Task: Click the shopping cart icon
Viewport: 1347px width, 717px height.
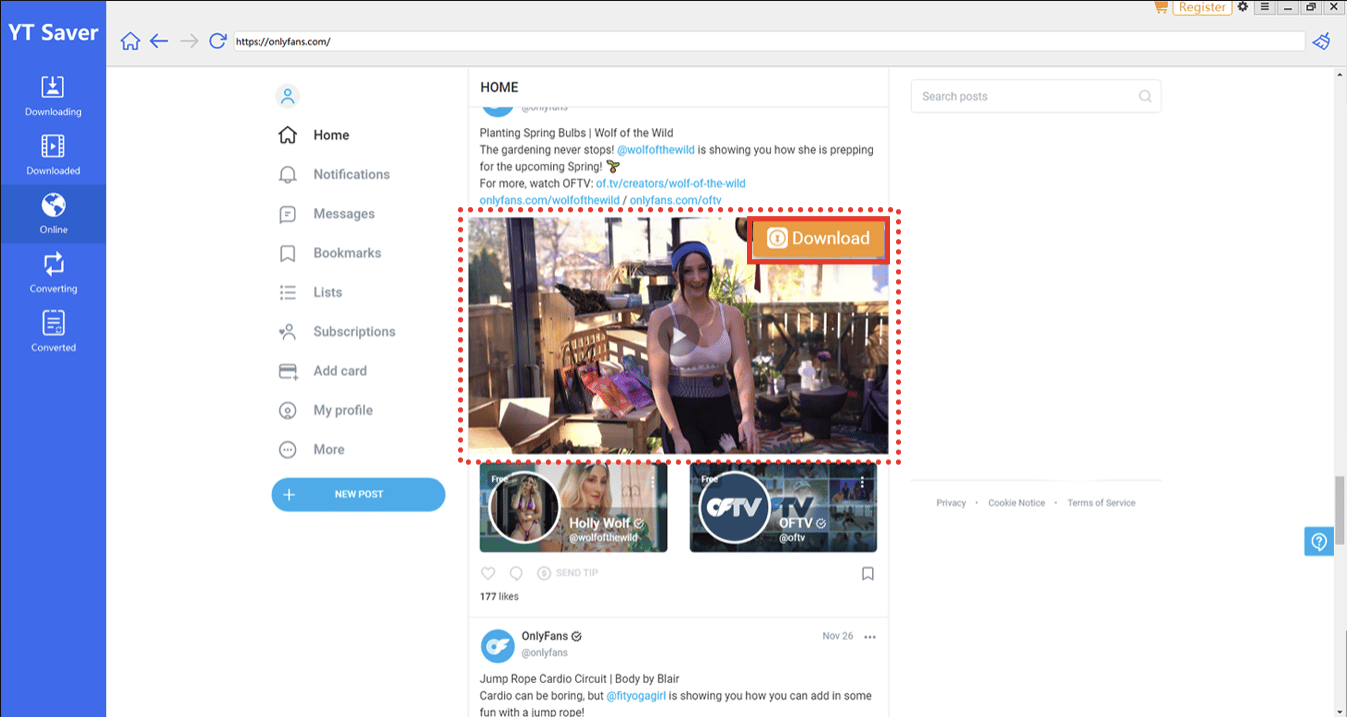Action: coord(1160,7)
